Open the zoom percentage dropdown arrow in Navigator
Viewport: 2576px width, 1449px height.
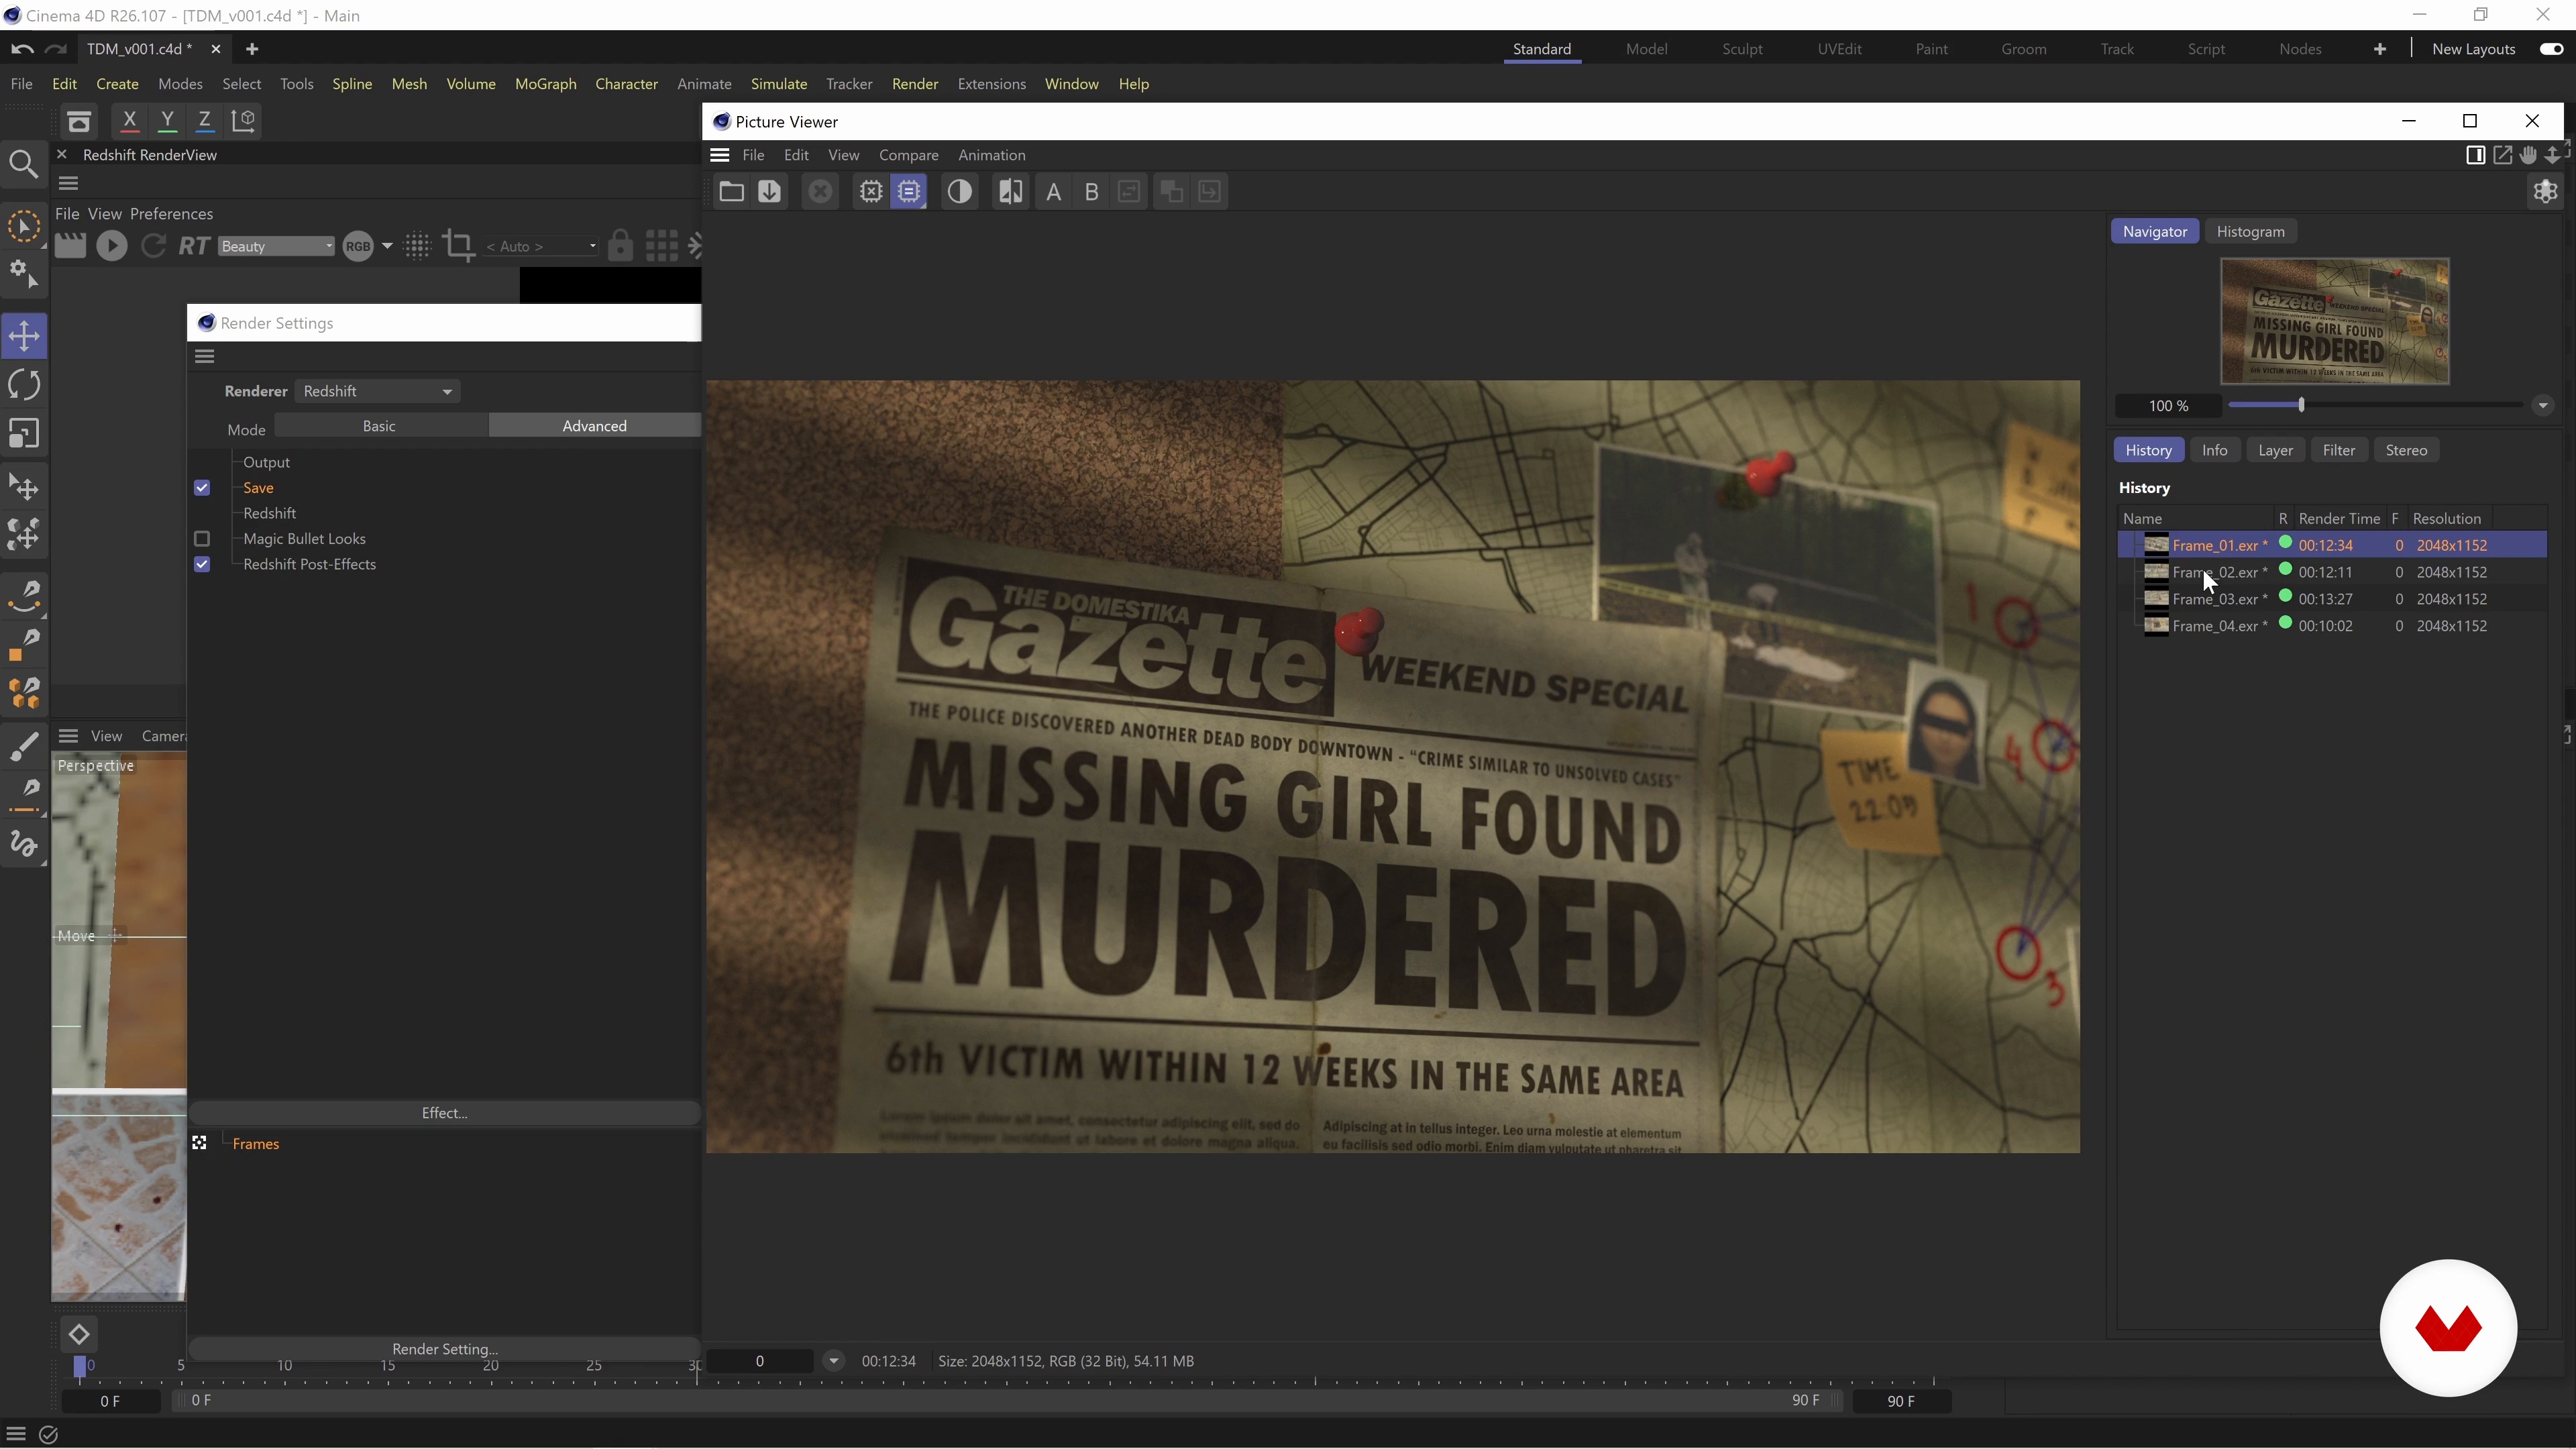pyautogui.click(x=2542, y=406)
